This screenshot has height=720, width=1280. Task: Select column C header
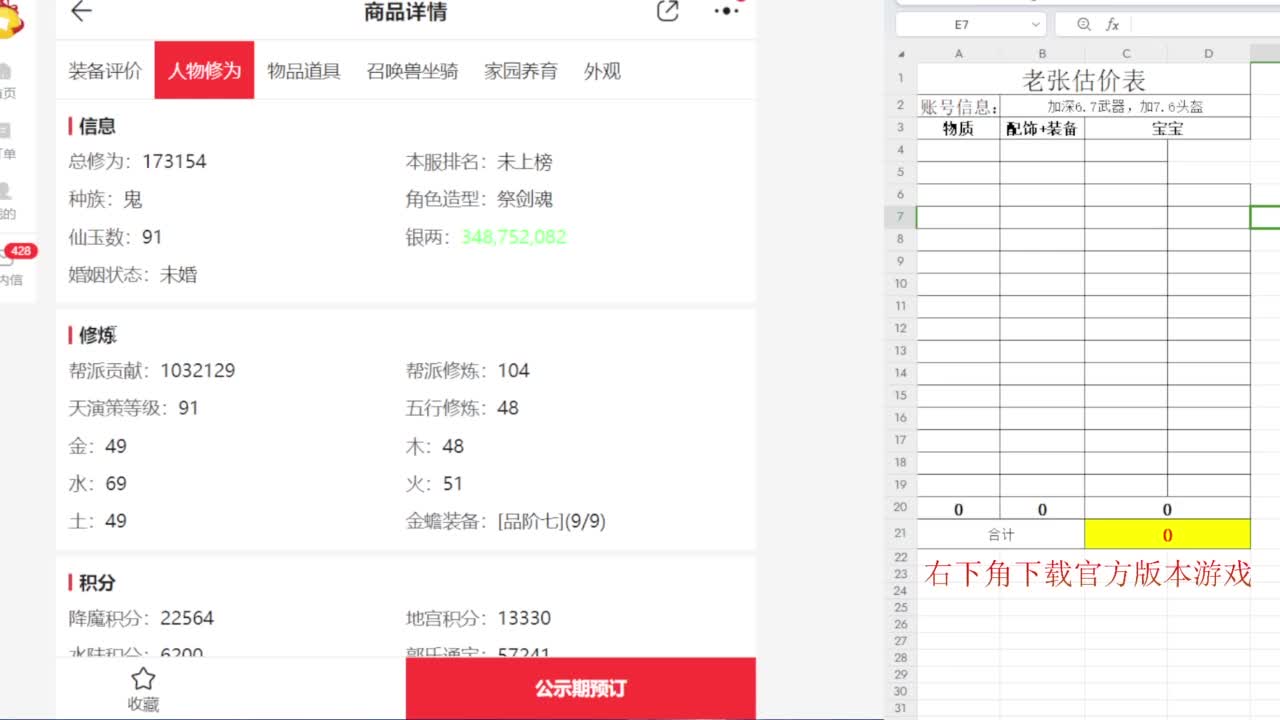[1126, 54]
